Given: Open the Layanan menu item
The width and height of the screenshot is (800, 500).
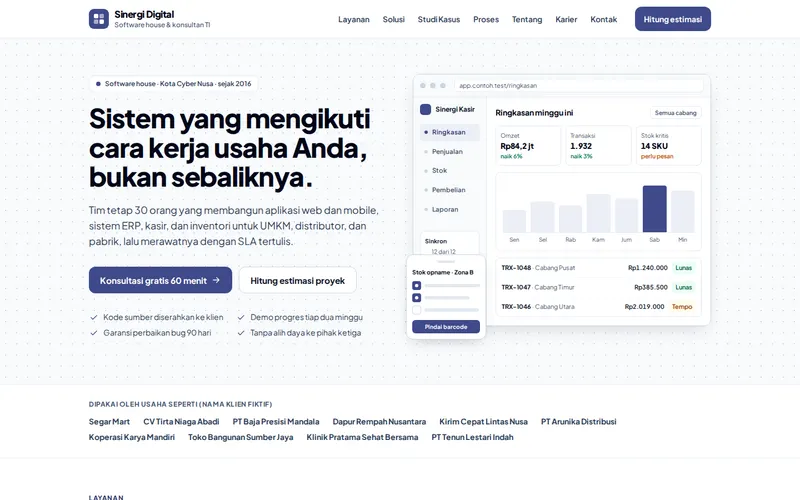Looking at the screenshot, I should tap(354, 19).
